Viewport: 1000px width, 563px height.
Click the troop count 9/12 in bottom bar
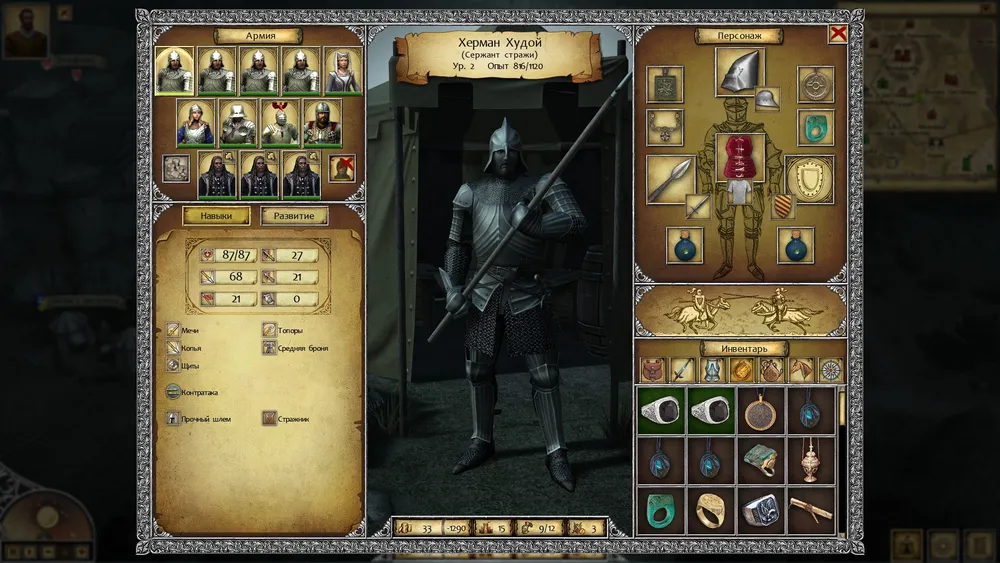[x=540, y=528]
